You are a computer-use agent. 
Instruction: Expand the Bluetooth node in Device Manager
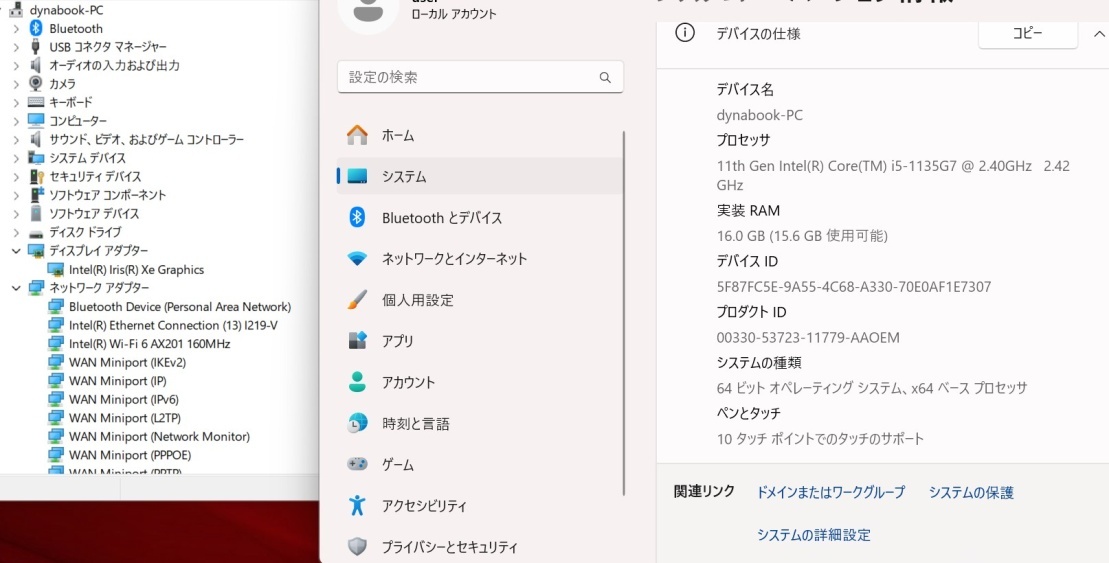pyautogui.click(x=16, y=28)
